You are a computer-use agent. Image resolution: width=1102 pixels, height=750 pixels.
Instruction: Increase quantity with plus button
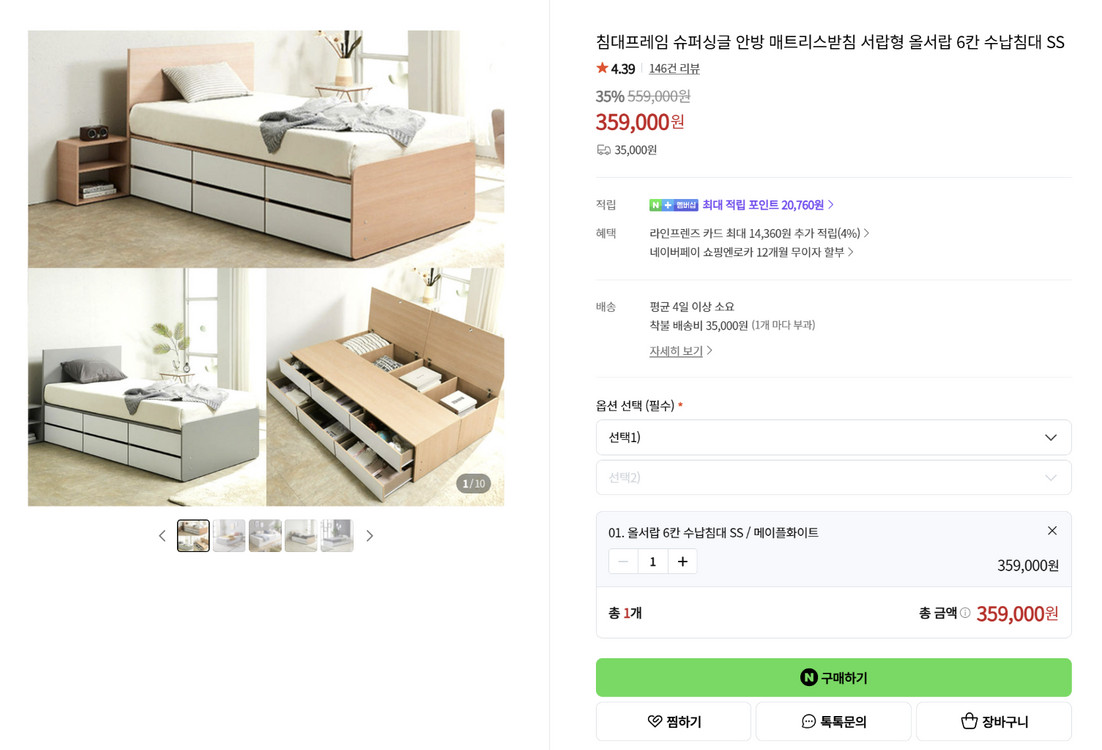[x=682, y=562]
